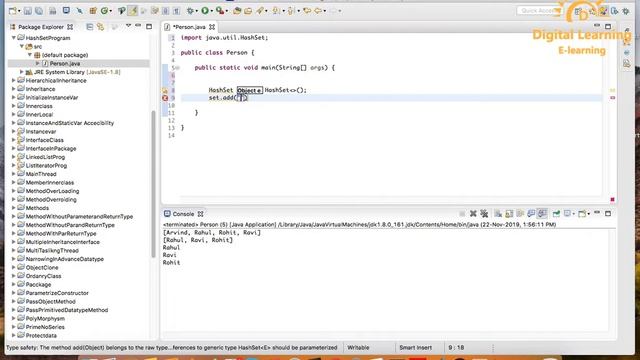This screenshot has height=360, width=640.
Task: Select the PolyMorphysm project
Action: (x=45, y=318)
